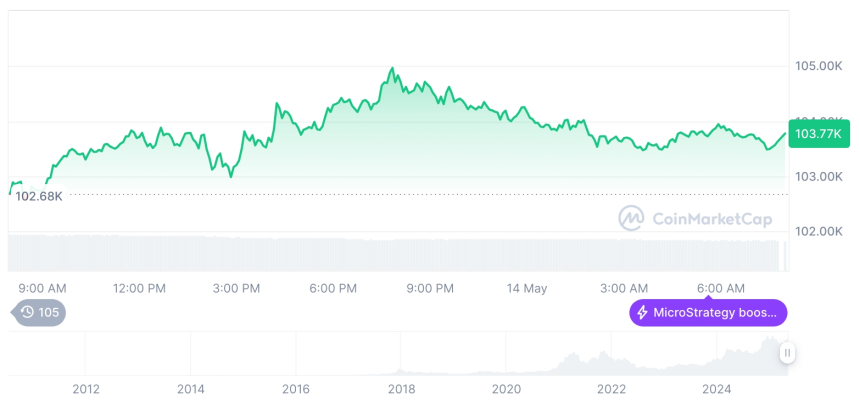Click the history clock icon beside 105
Screen dimensions: 860x401
point(27,313)
